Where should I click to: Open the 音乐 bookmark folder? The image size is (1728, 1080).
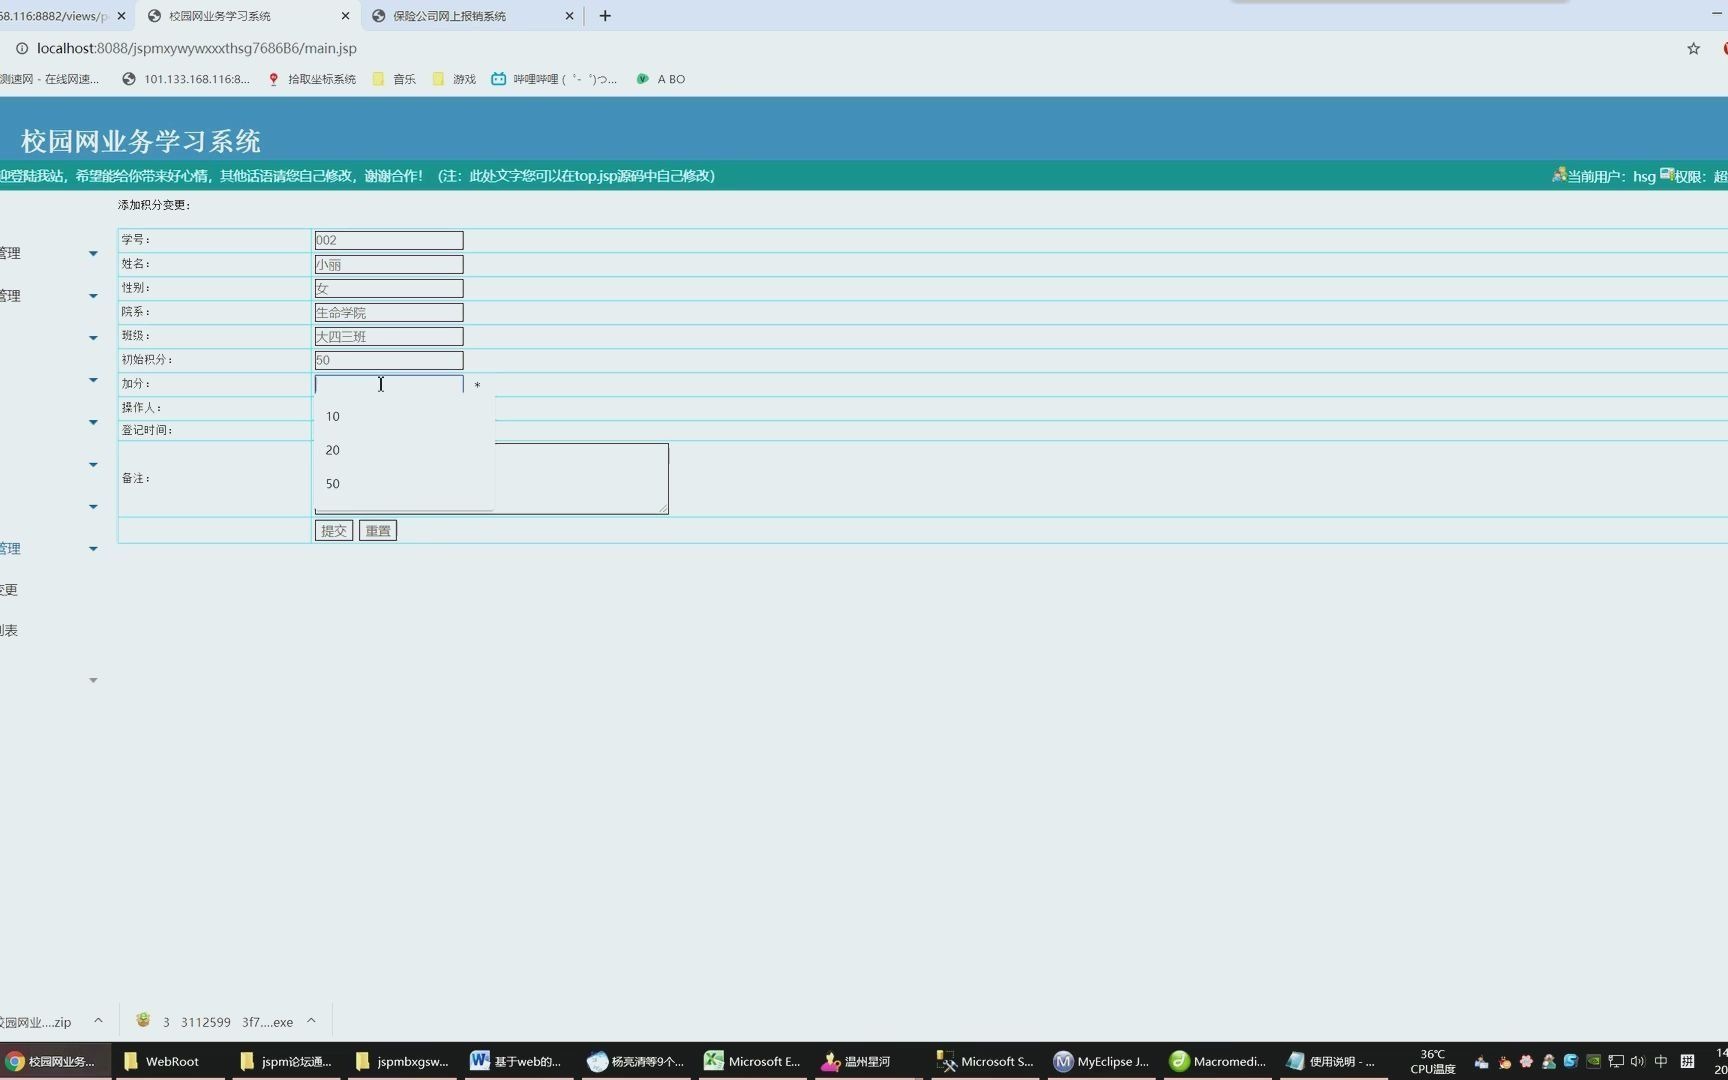394,79
